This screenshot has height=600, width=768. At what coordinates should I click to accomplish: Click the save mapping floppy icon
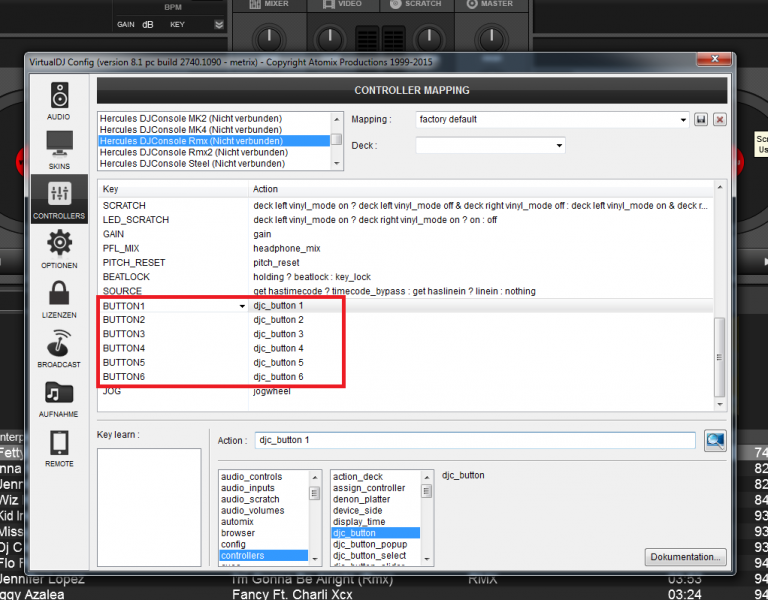[x=702, y=120]
